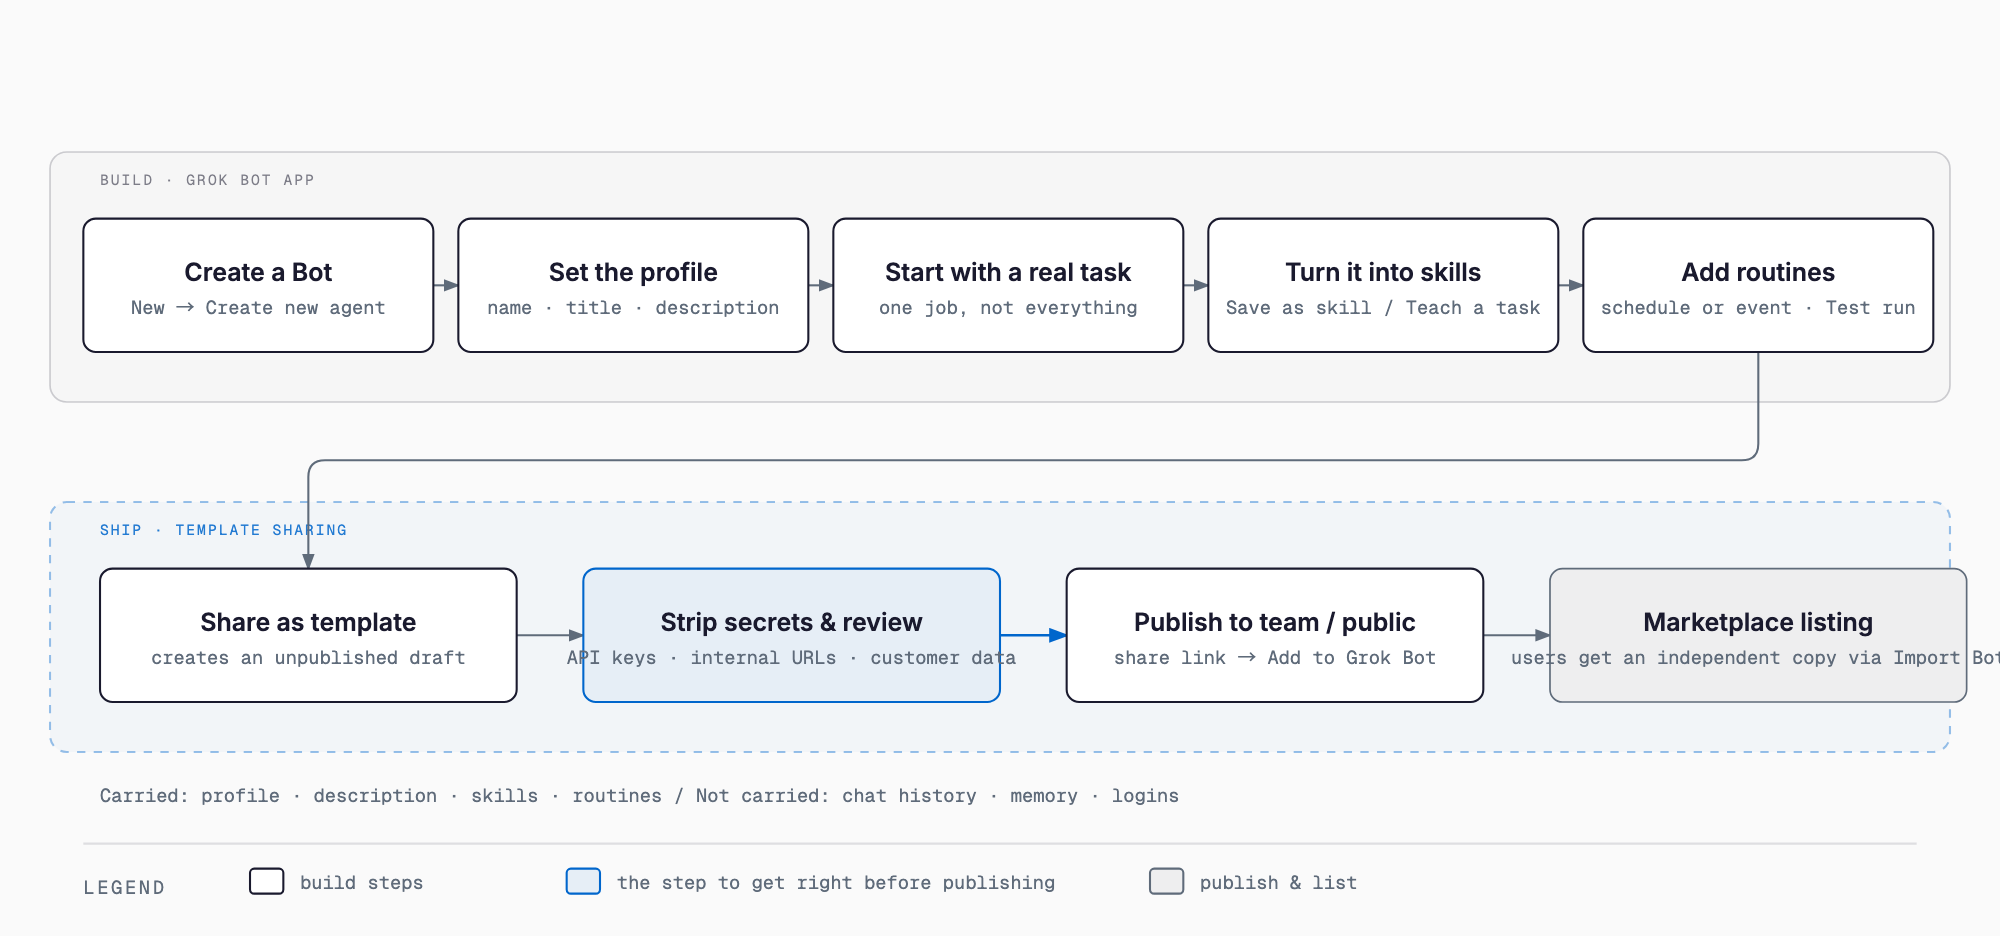The image size is (2000, 936).
Task: Click the 'build steps' legend label
Action: 362,883
